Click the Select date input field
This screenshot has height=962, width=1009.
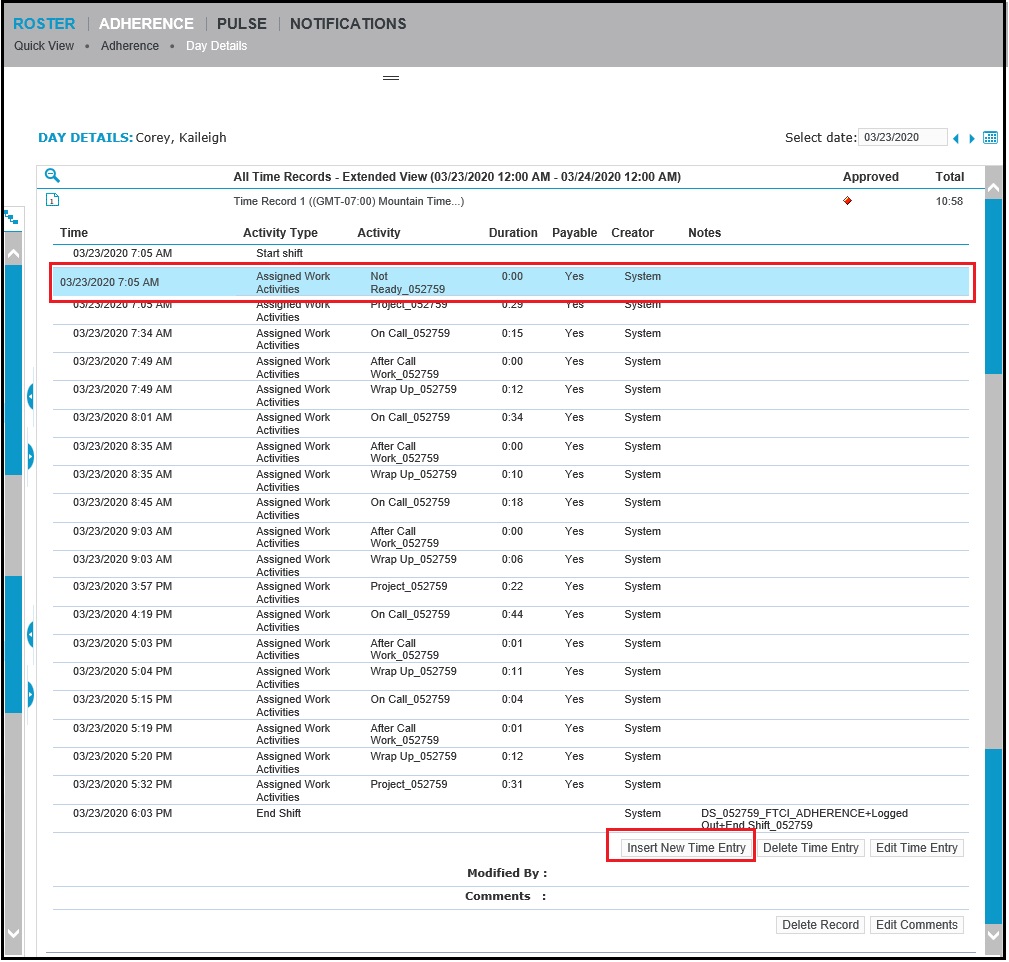(902, 137)
